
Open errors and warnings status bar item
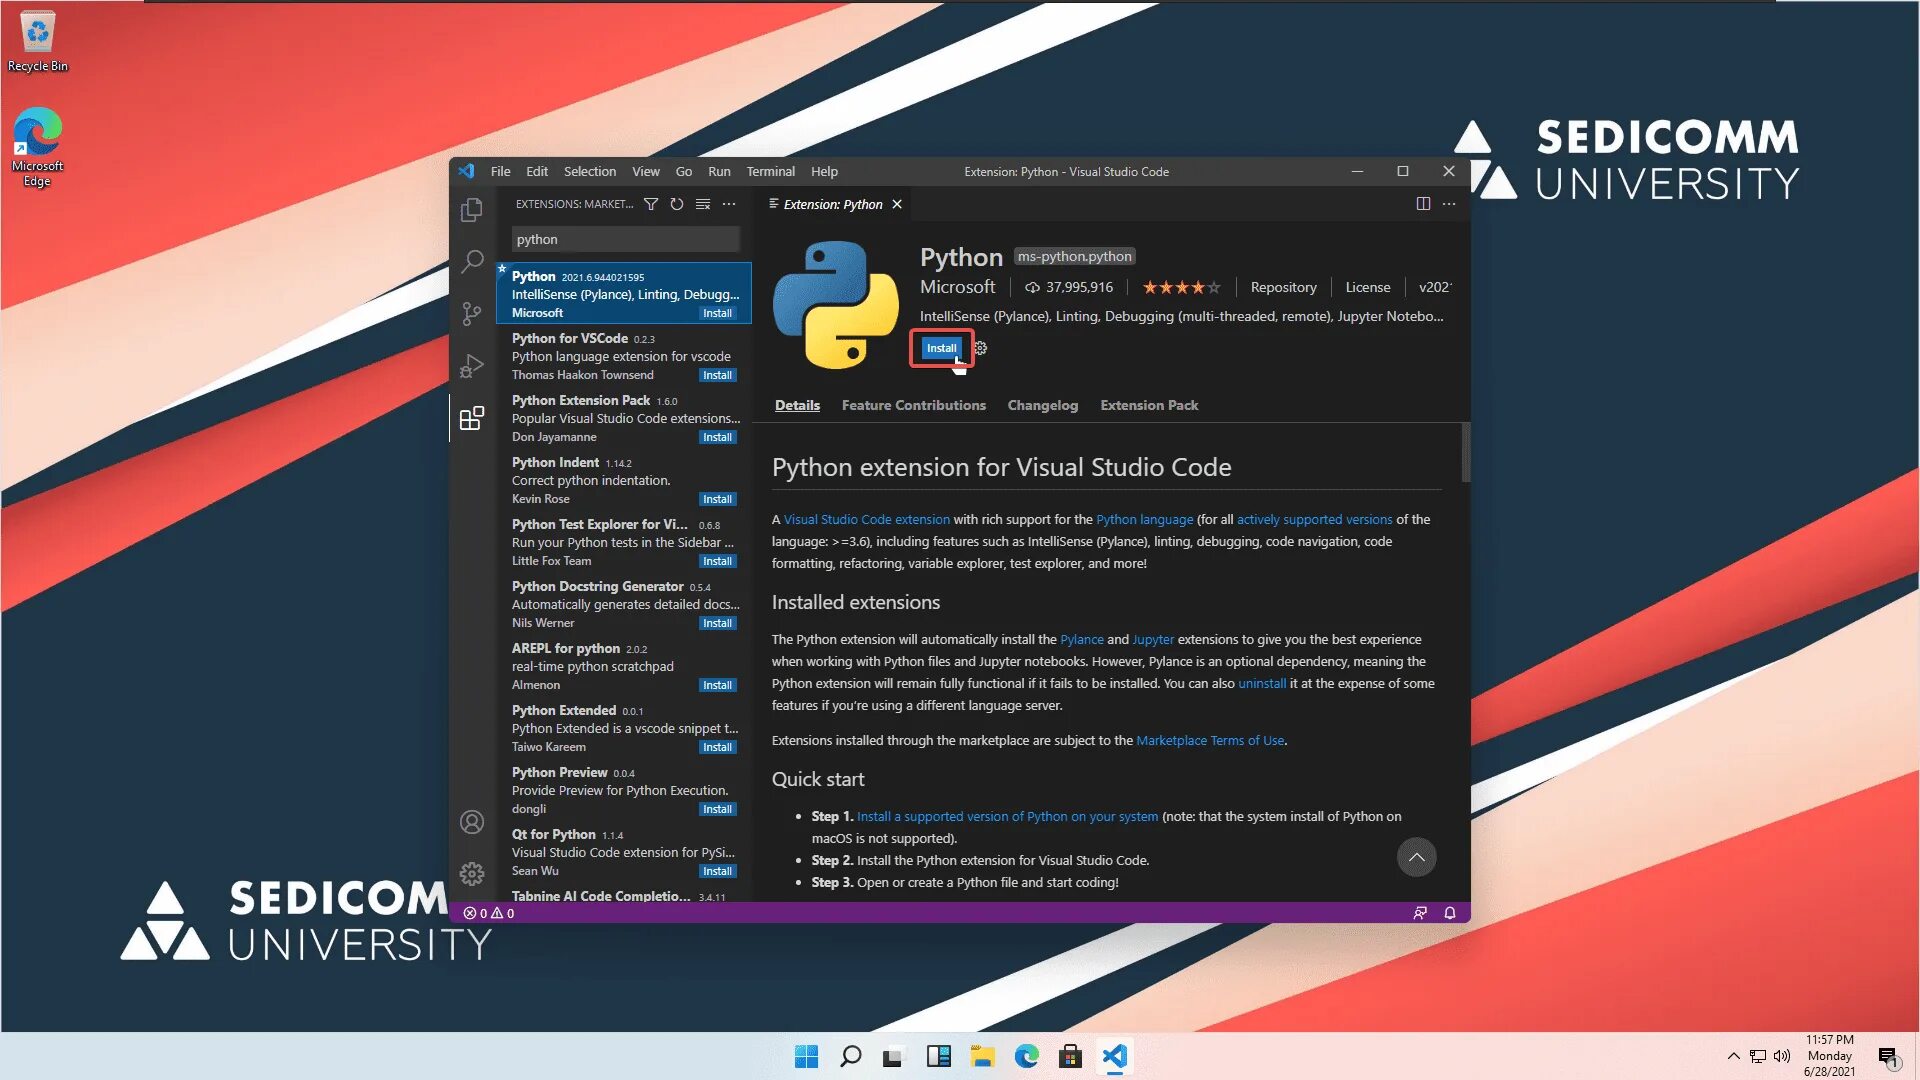(x=489, y=913)
